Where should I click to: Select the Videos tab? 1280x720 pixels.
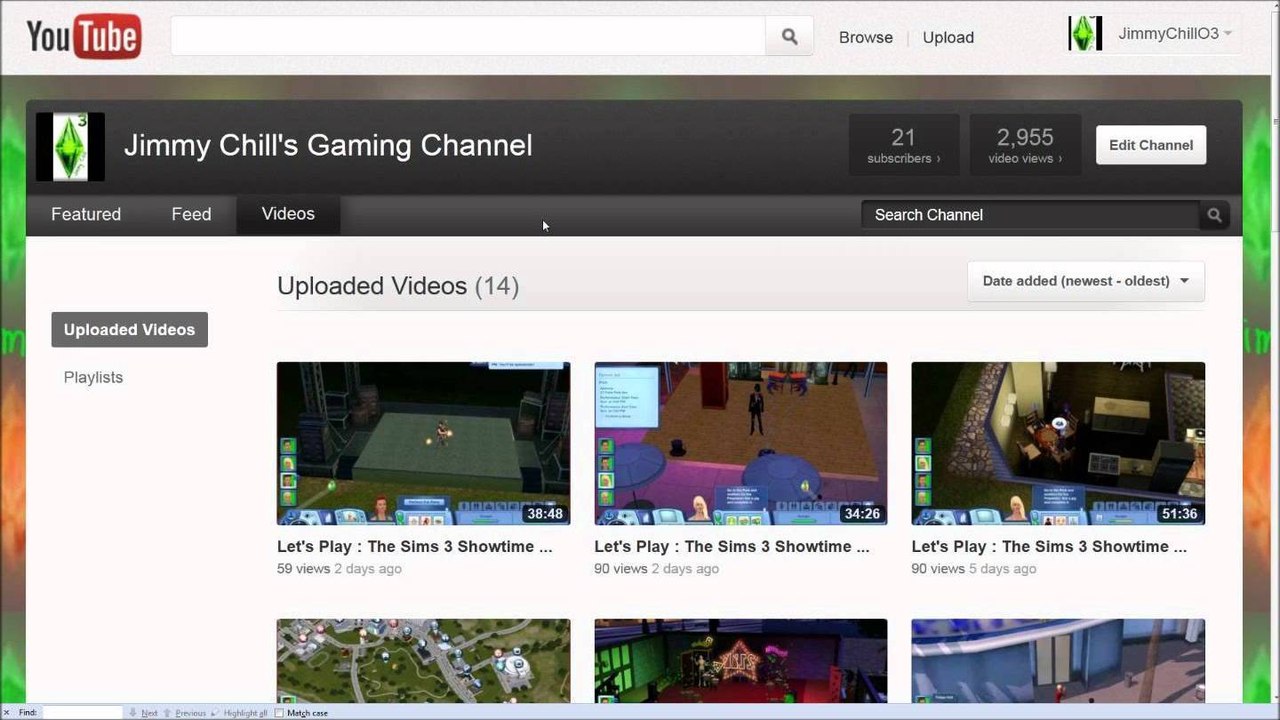coord(288,214)
